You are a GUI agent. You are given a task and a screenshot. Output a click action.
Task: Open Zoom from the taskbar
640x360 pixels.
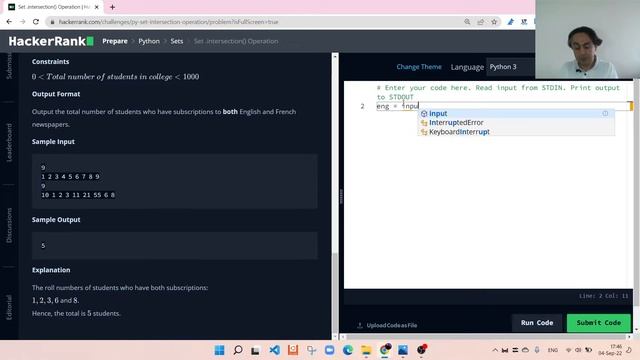(329, 350)
